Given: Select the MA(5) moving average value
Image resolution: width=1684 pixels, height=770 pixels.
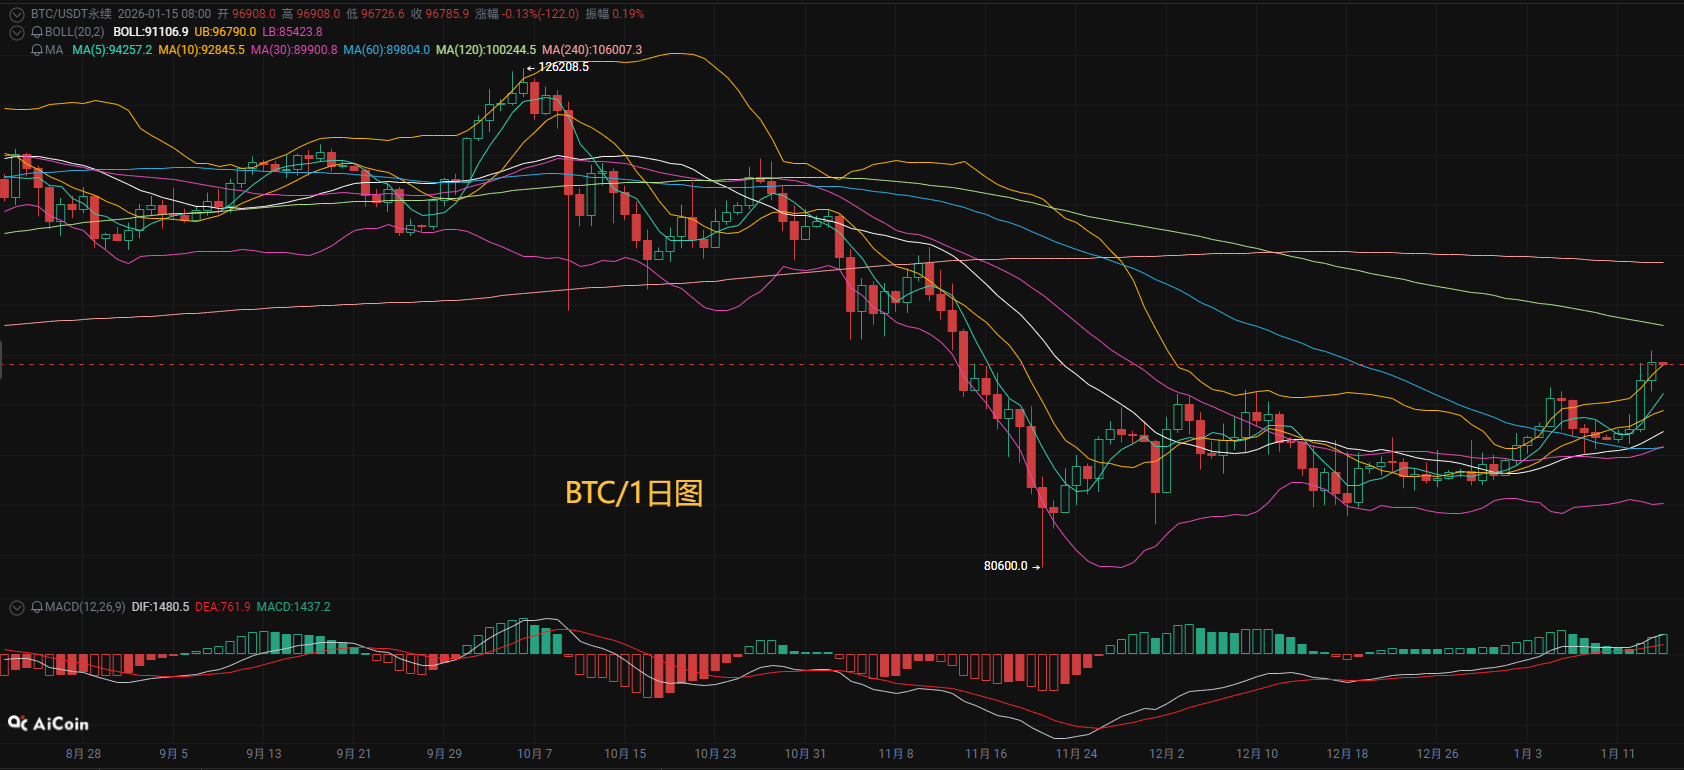Looking at the screenshot, I should pos(112,50).
